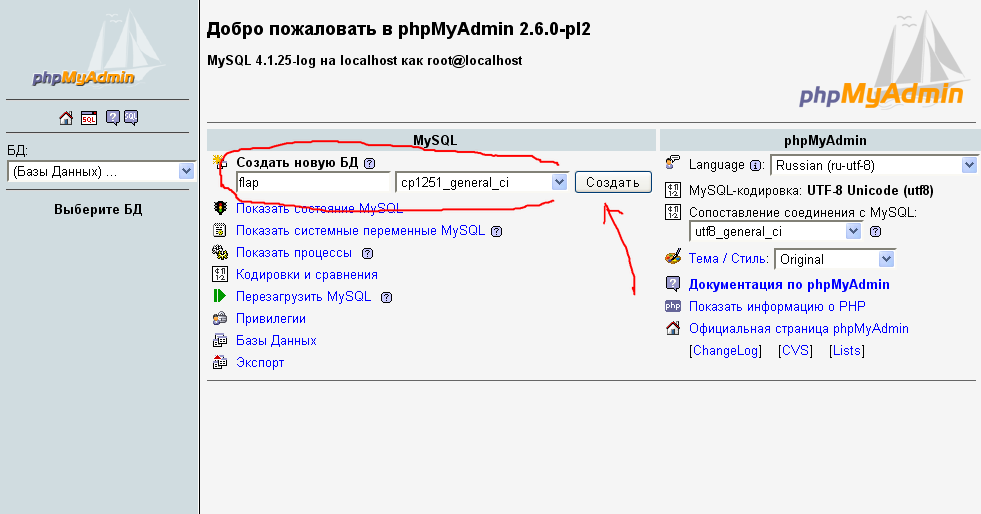Image resolution: width=981 pixels, height=514 pixels.
Task: Click help icon after системные переменные MySQL
Action: pyautogui.click(x=496, y=231)
